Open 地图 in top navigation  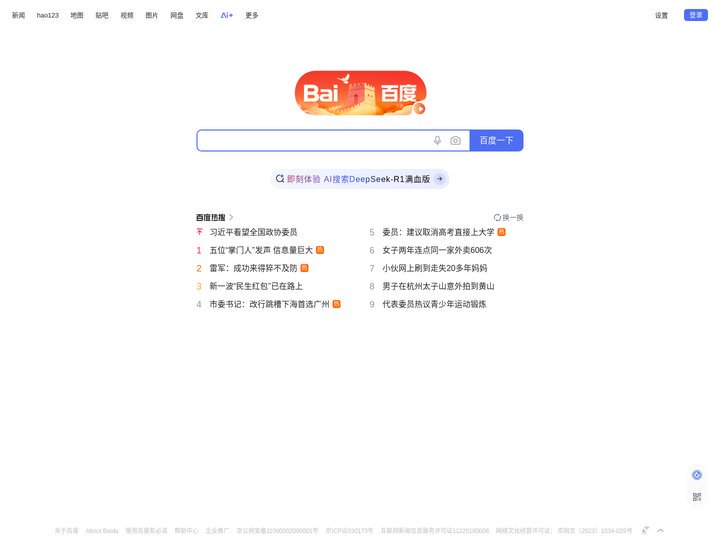click(77, 15)
